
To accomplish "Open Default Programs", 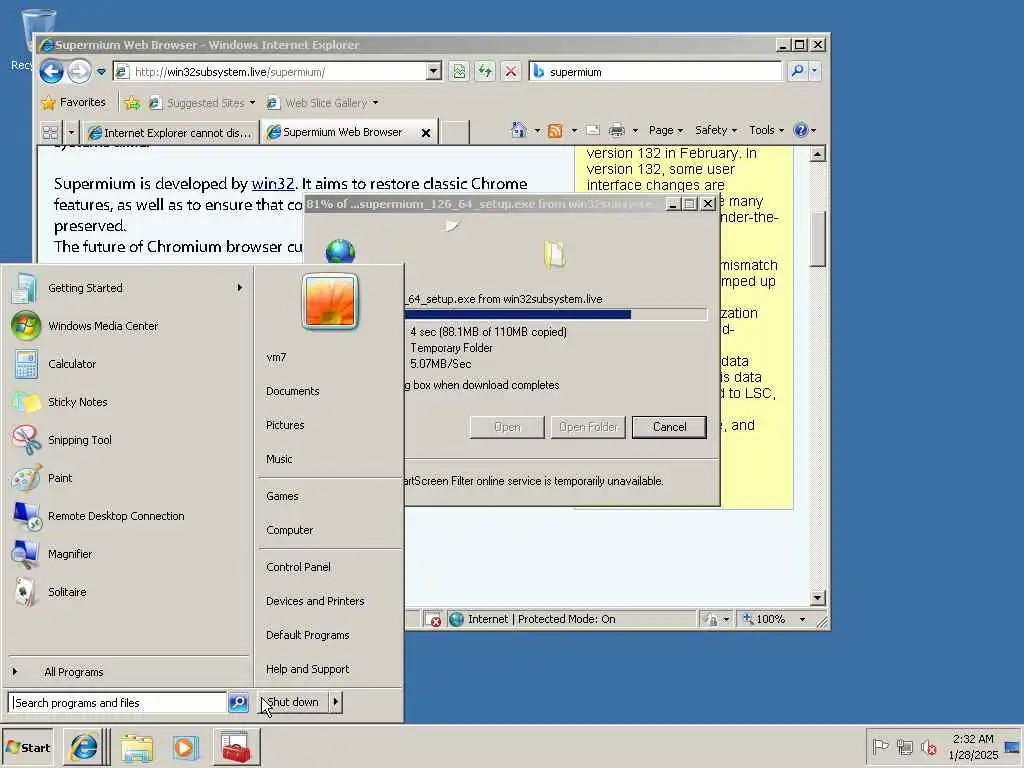I will tap(307, 635).
